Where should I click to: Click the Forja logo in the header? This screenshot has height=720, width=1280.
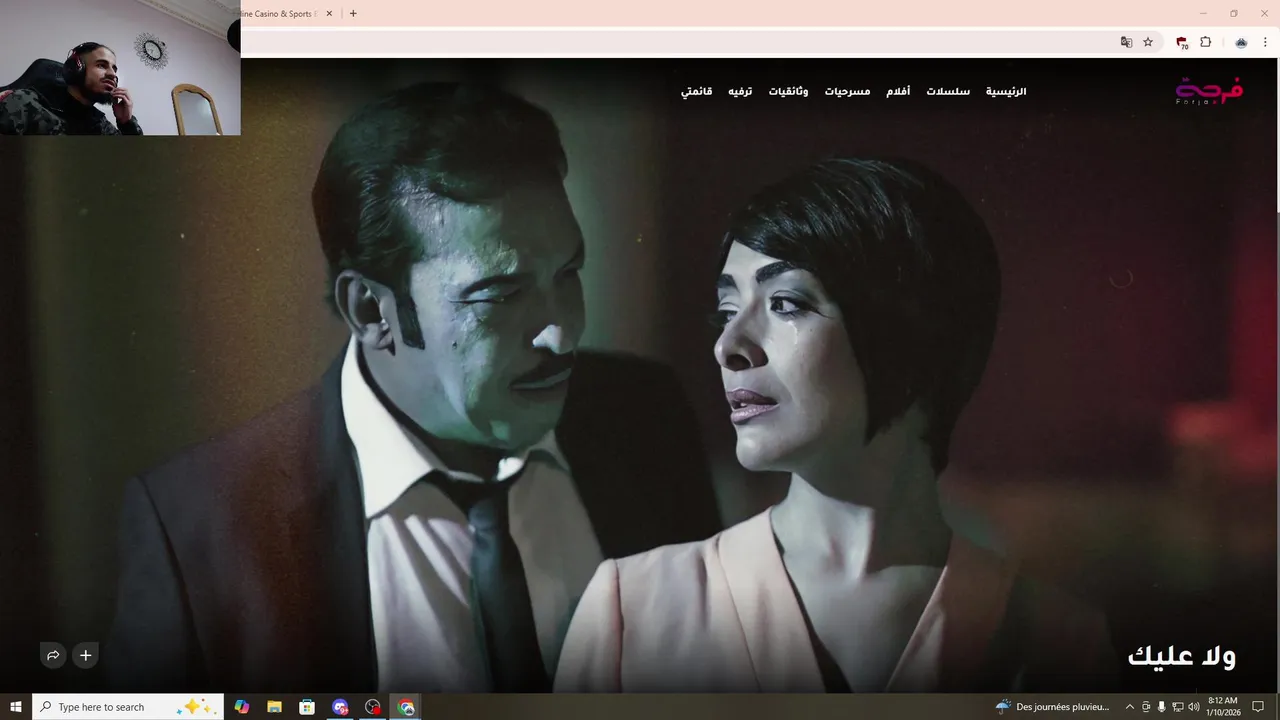1209,91
